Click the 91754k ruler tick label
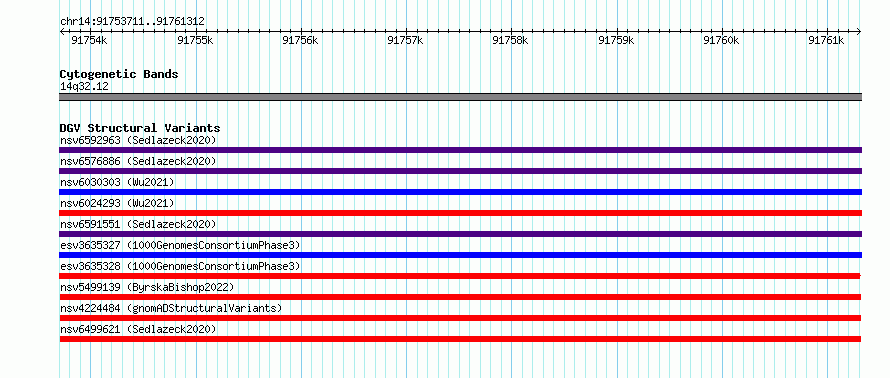 89,40
